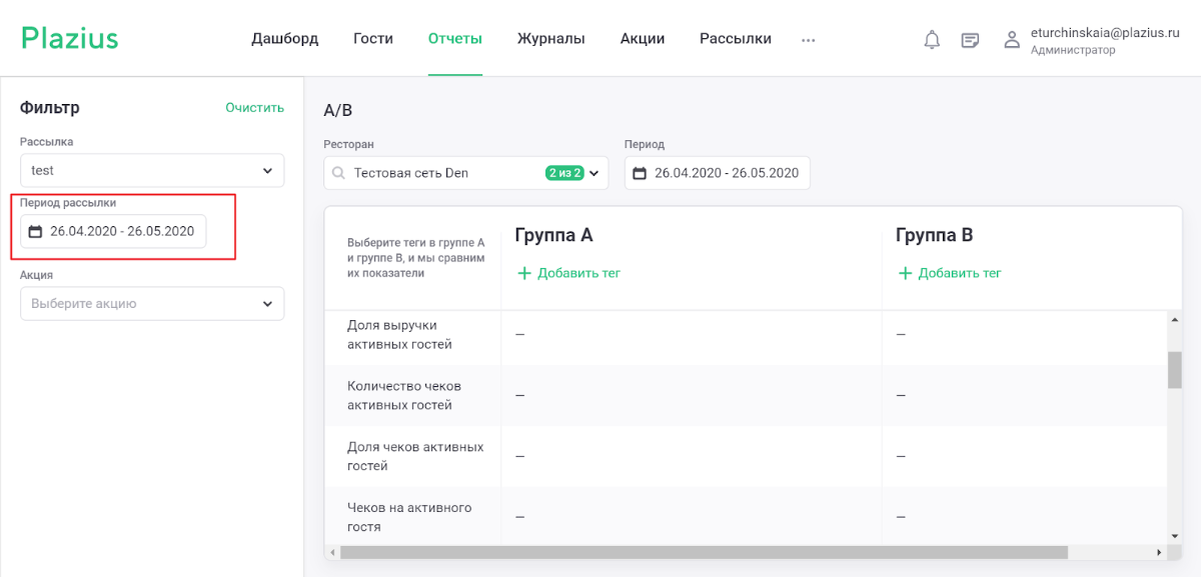Open the Рассылки tab
The width and height of the screenshot is (1201, 577).
tap(735, 38)
